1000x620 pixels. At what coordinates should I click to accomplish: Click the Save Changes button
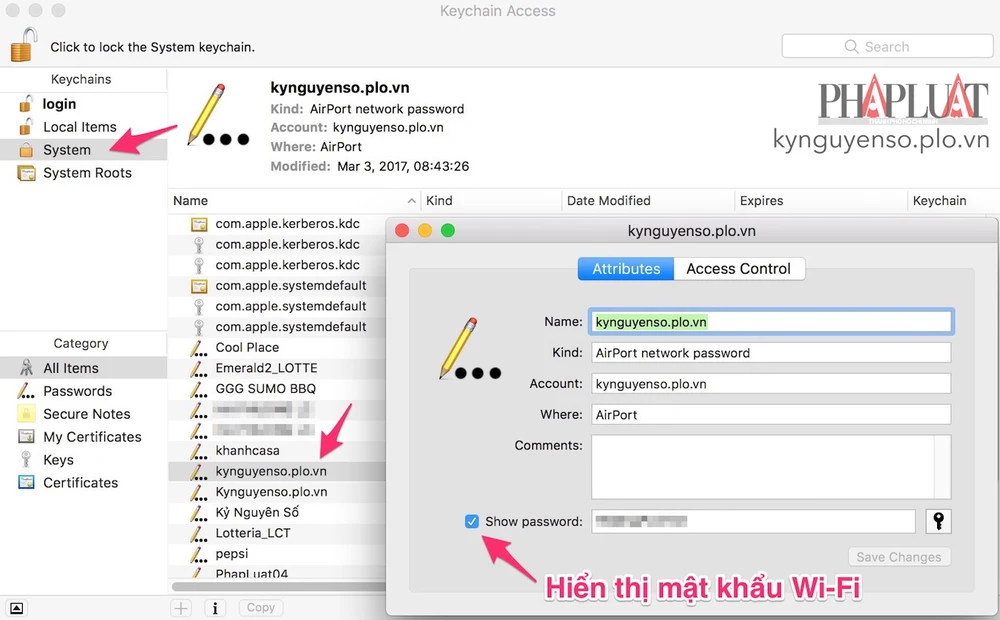(x=899, y=557)
